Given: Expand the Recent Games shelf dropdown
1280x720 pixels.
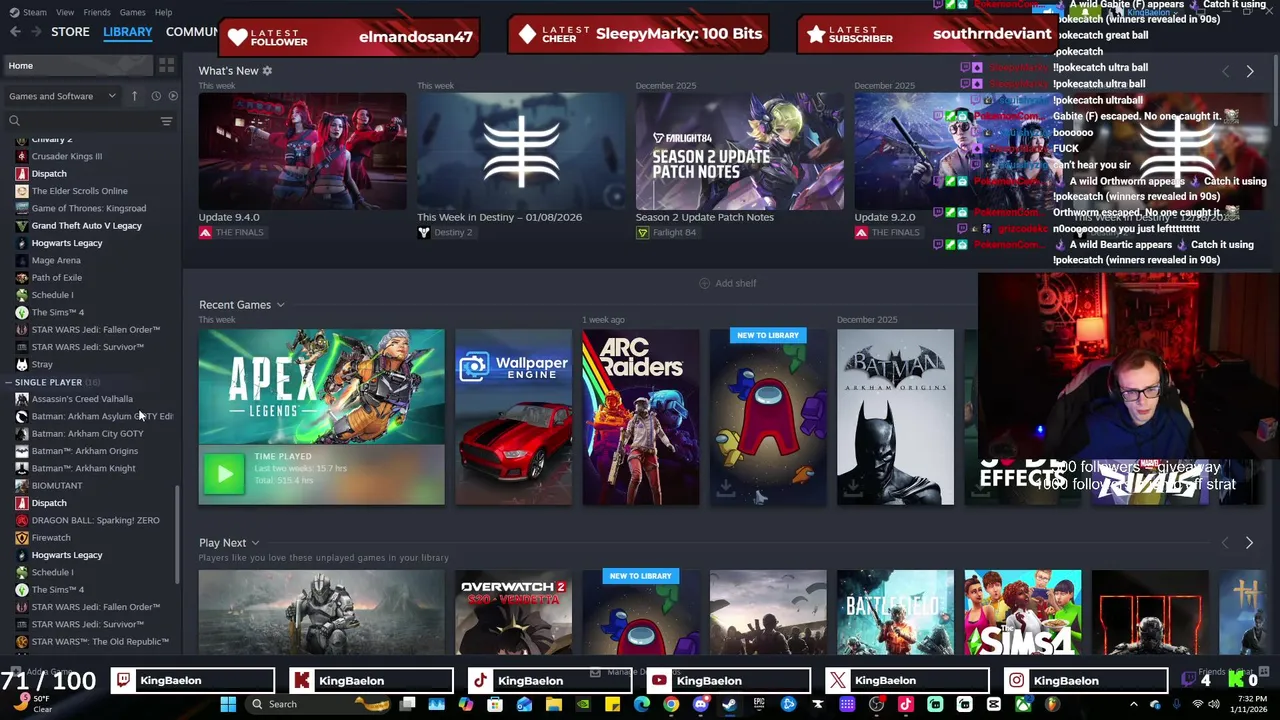Looking at the screenshot, I should 280,305.
